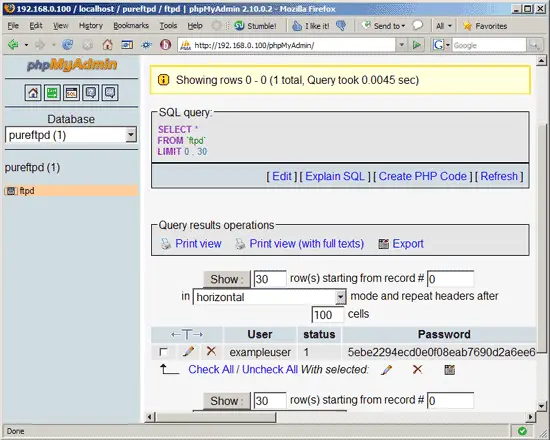This screenshot has height=440, width=550.
Task: Delete exampleuser row with red X
Action: pos(211,351)
